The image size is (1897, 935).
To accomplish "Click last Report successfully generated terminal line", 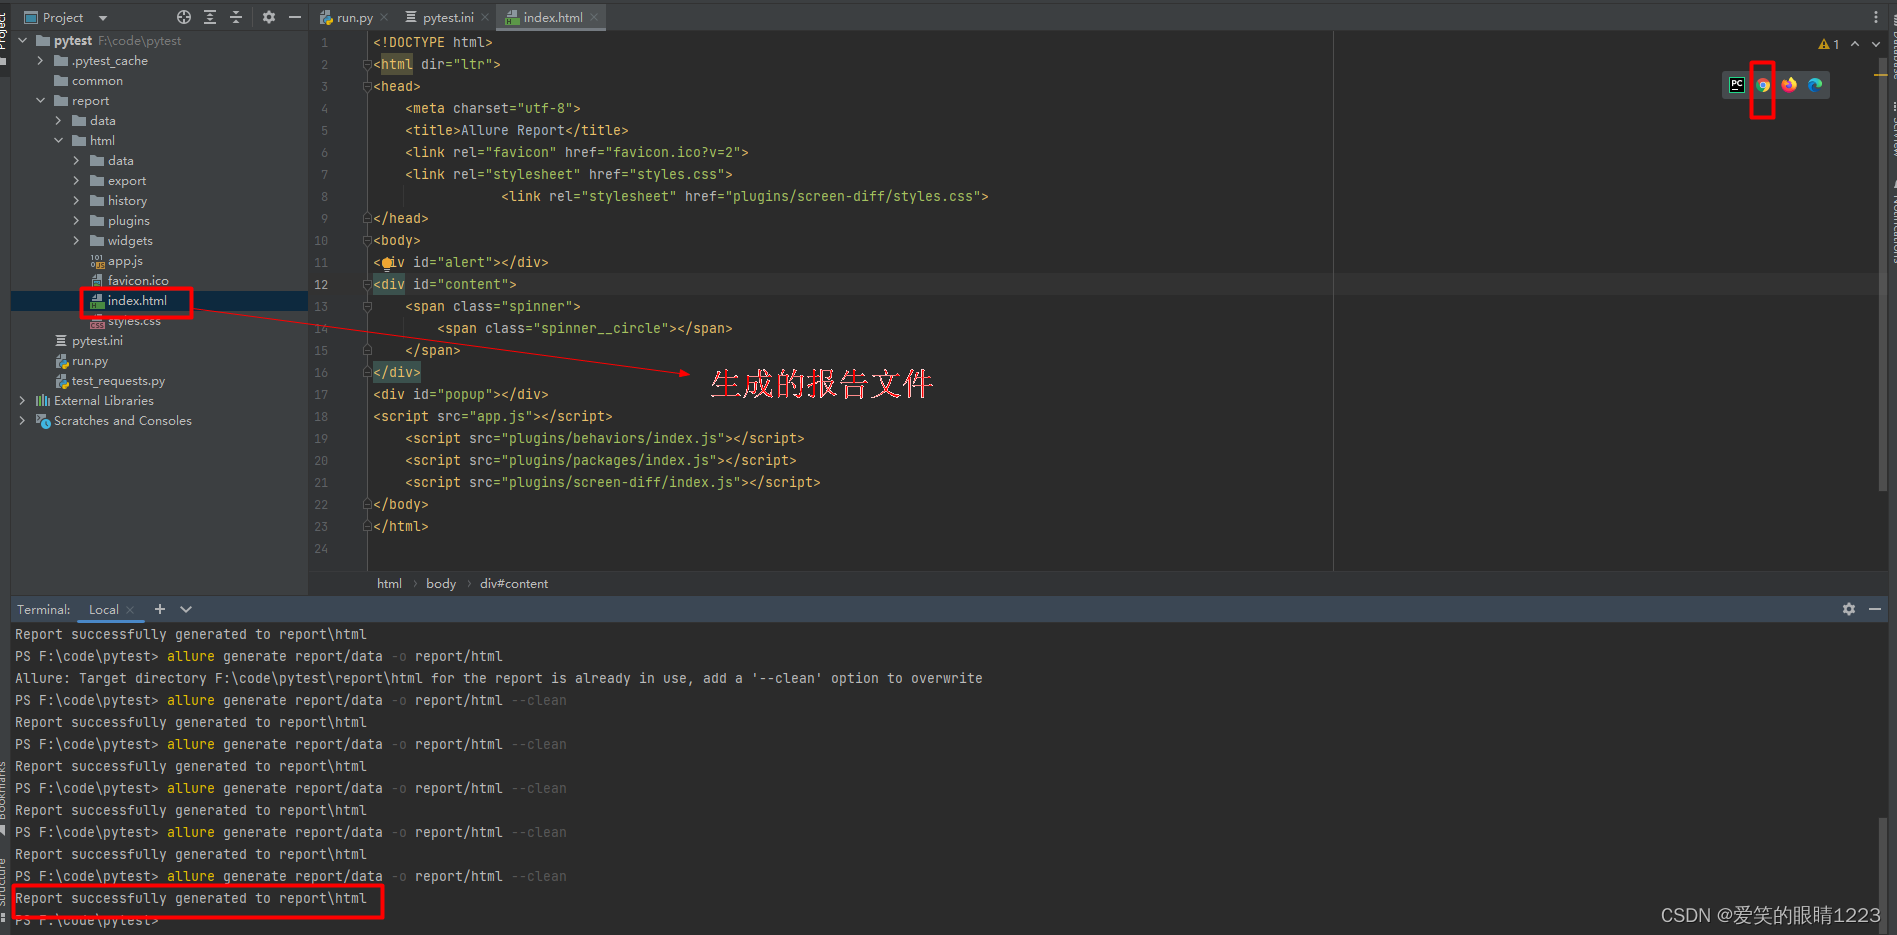I will 191,899.
